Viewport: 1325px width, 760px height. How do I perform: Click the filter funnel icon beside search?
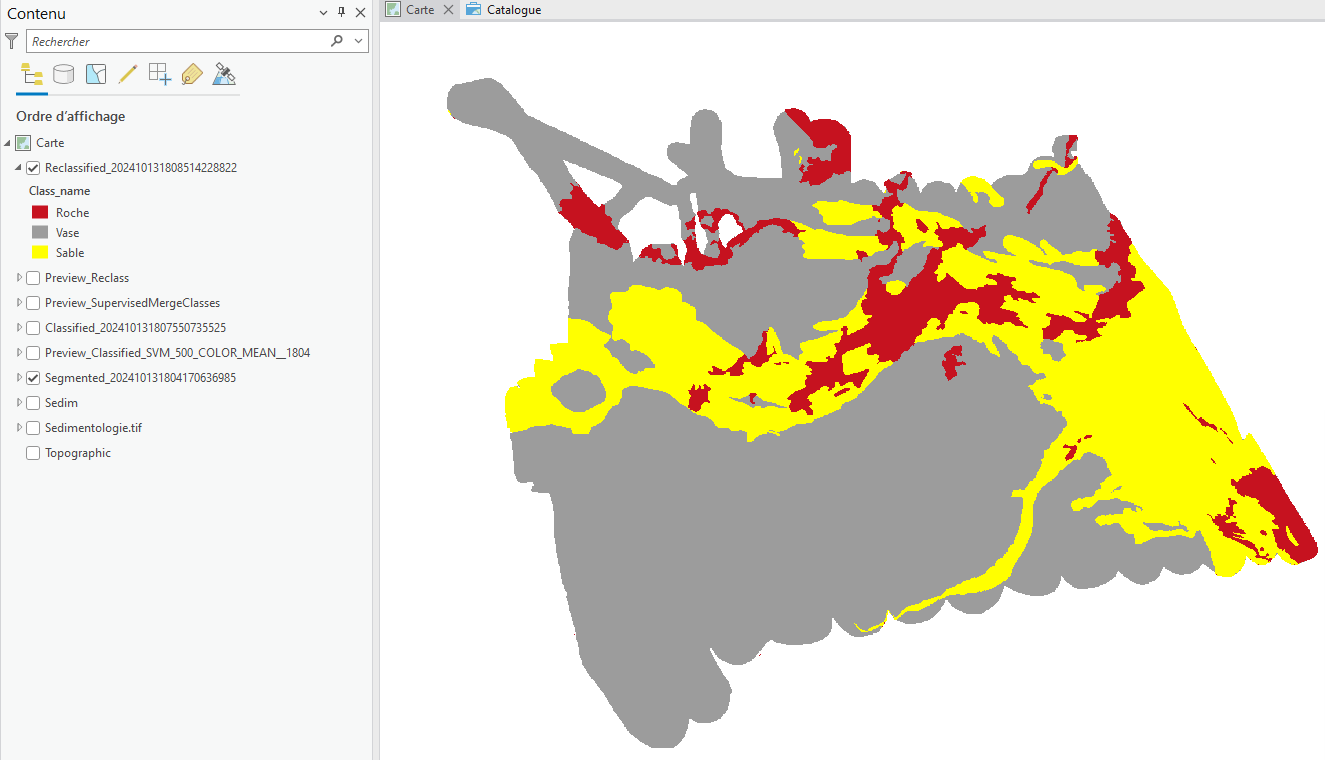tap(12, 41)
